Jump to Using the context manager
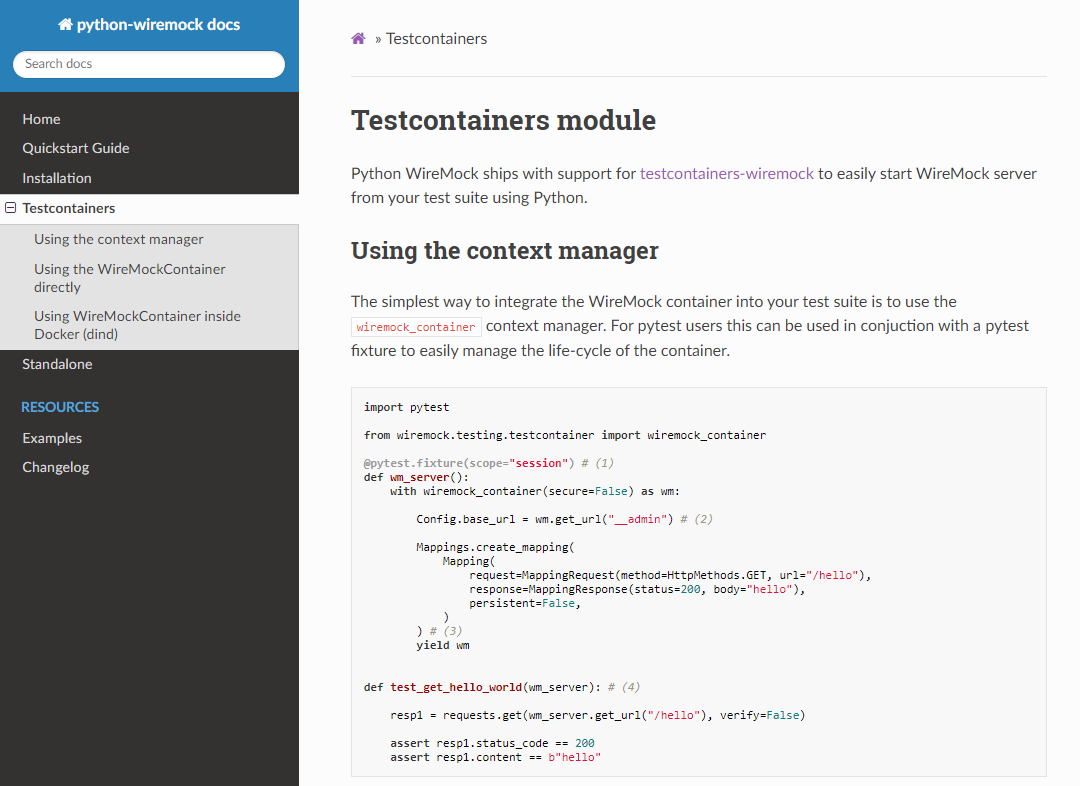 (118, 239)
